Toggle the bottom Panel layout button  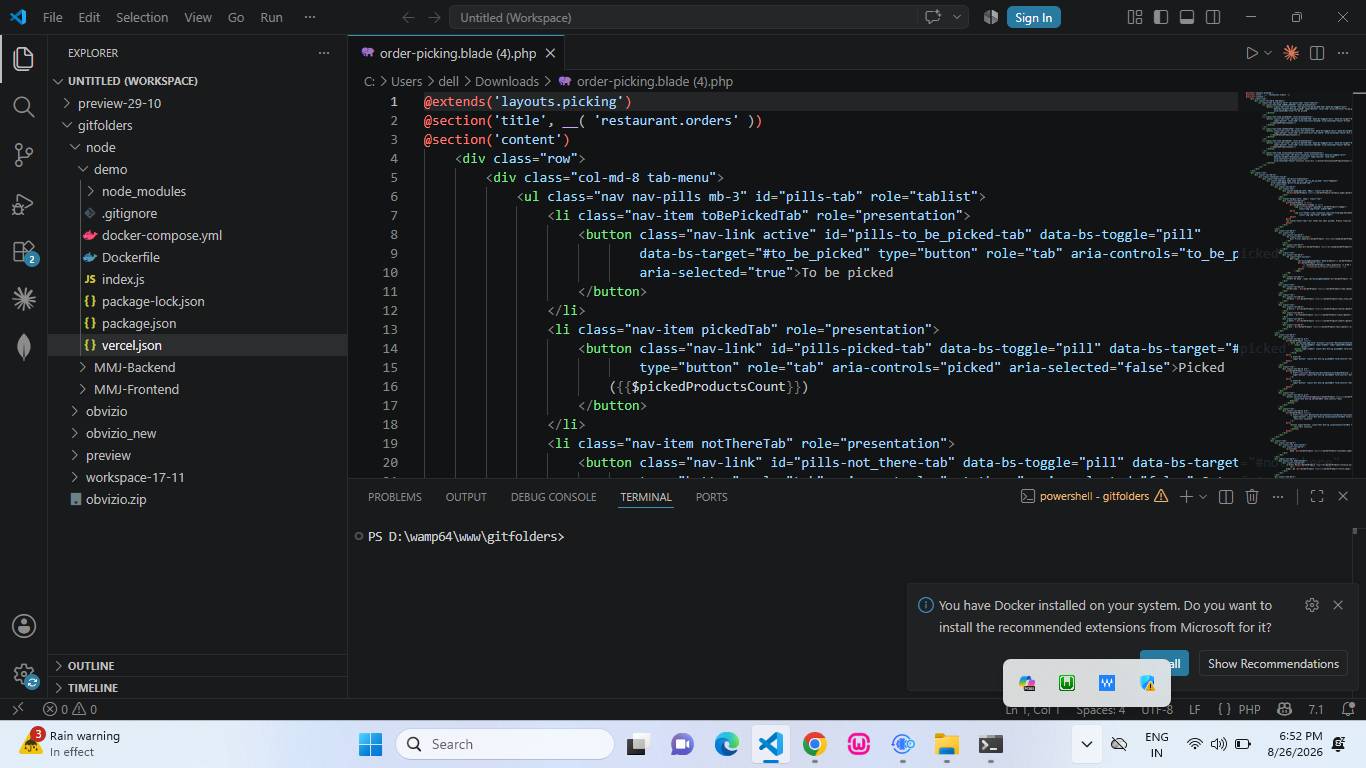(x=1187, y=17)
